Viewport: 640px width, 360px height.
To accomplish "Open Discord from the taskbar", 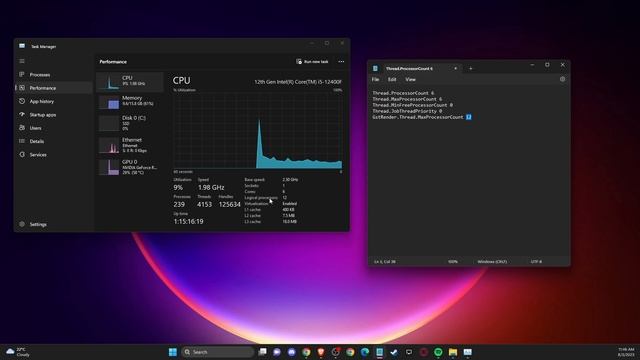I will (x=291, y=352).
